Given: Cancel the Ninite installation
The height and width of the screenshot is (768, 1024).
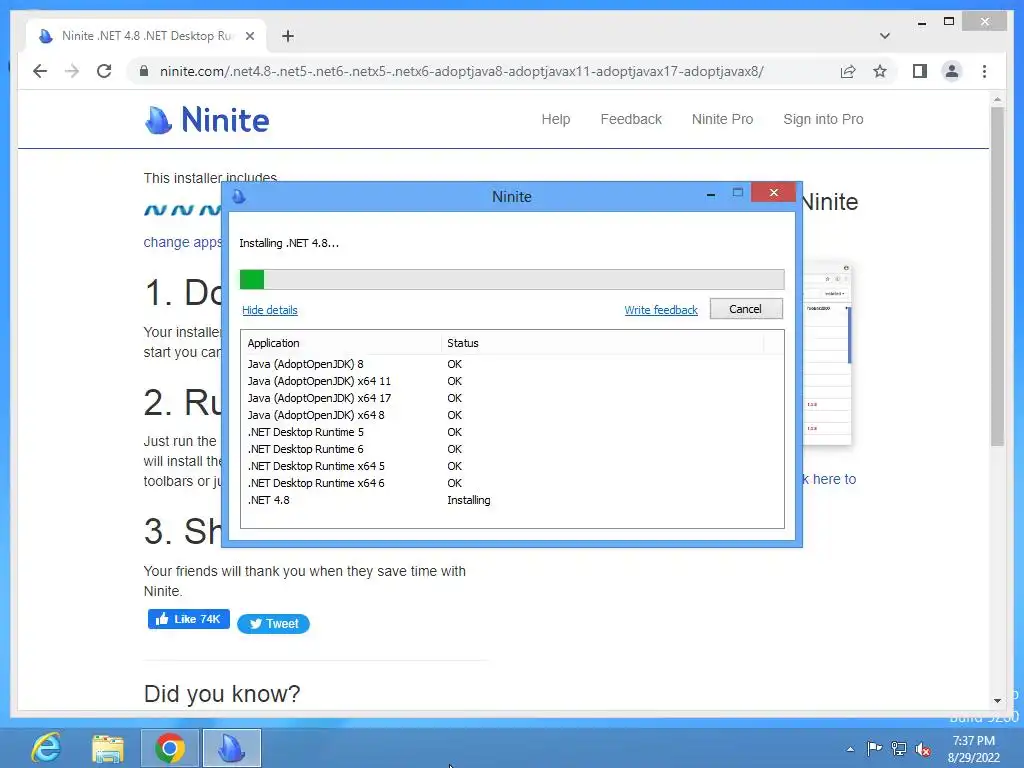Looking at the screenshot, I should pos(746,309).
